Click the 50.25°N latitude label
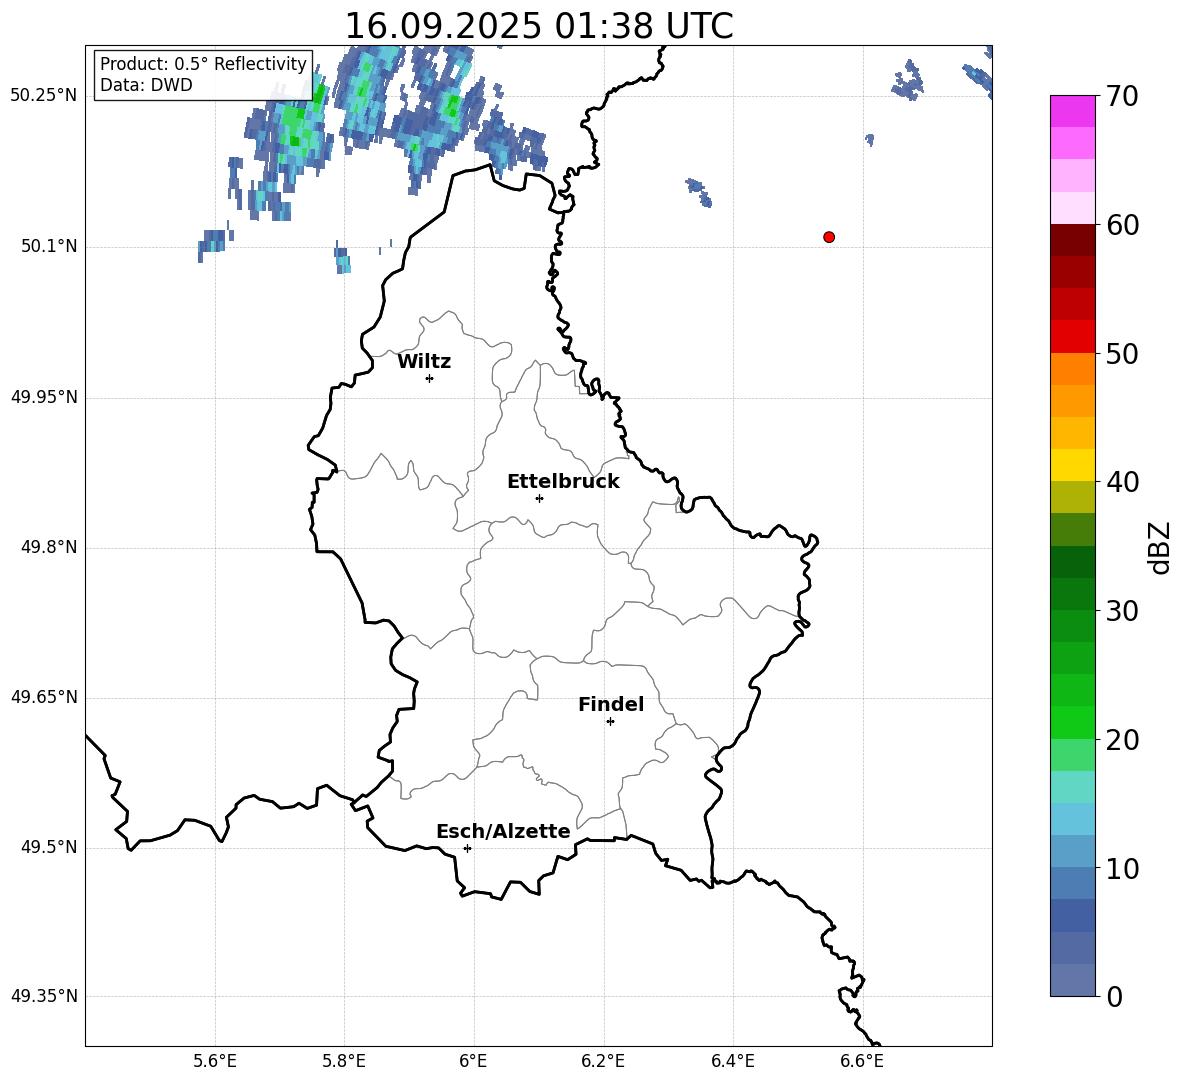Viewport: 1184px width, 1081px height. 44,96
